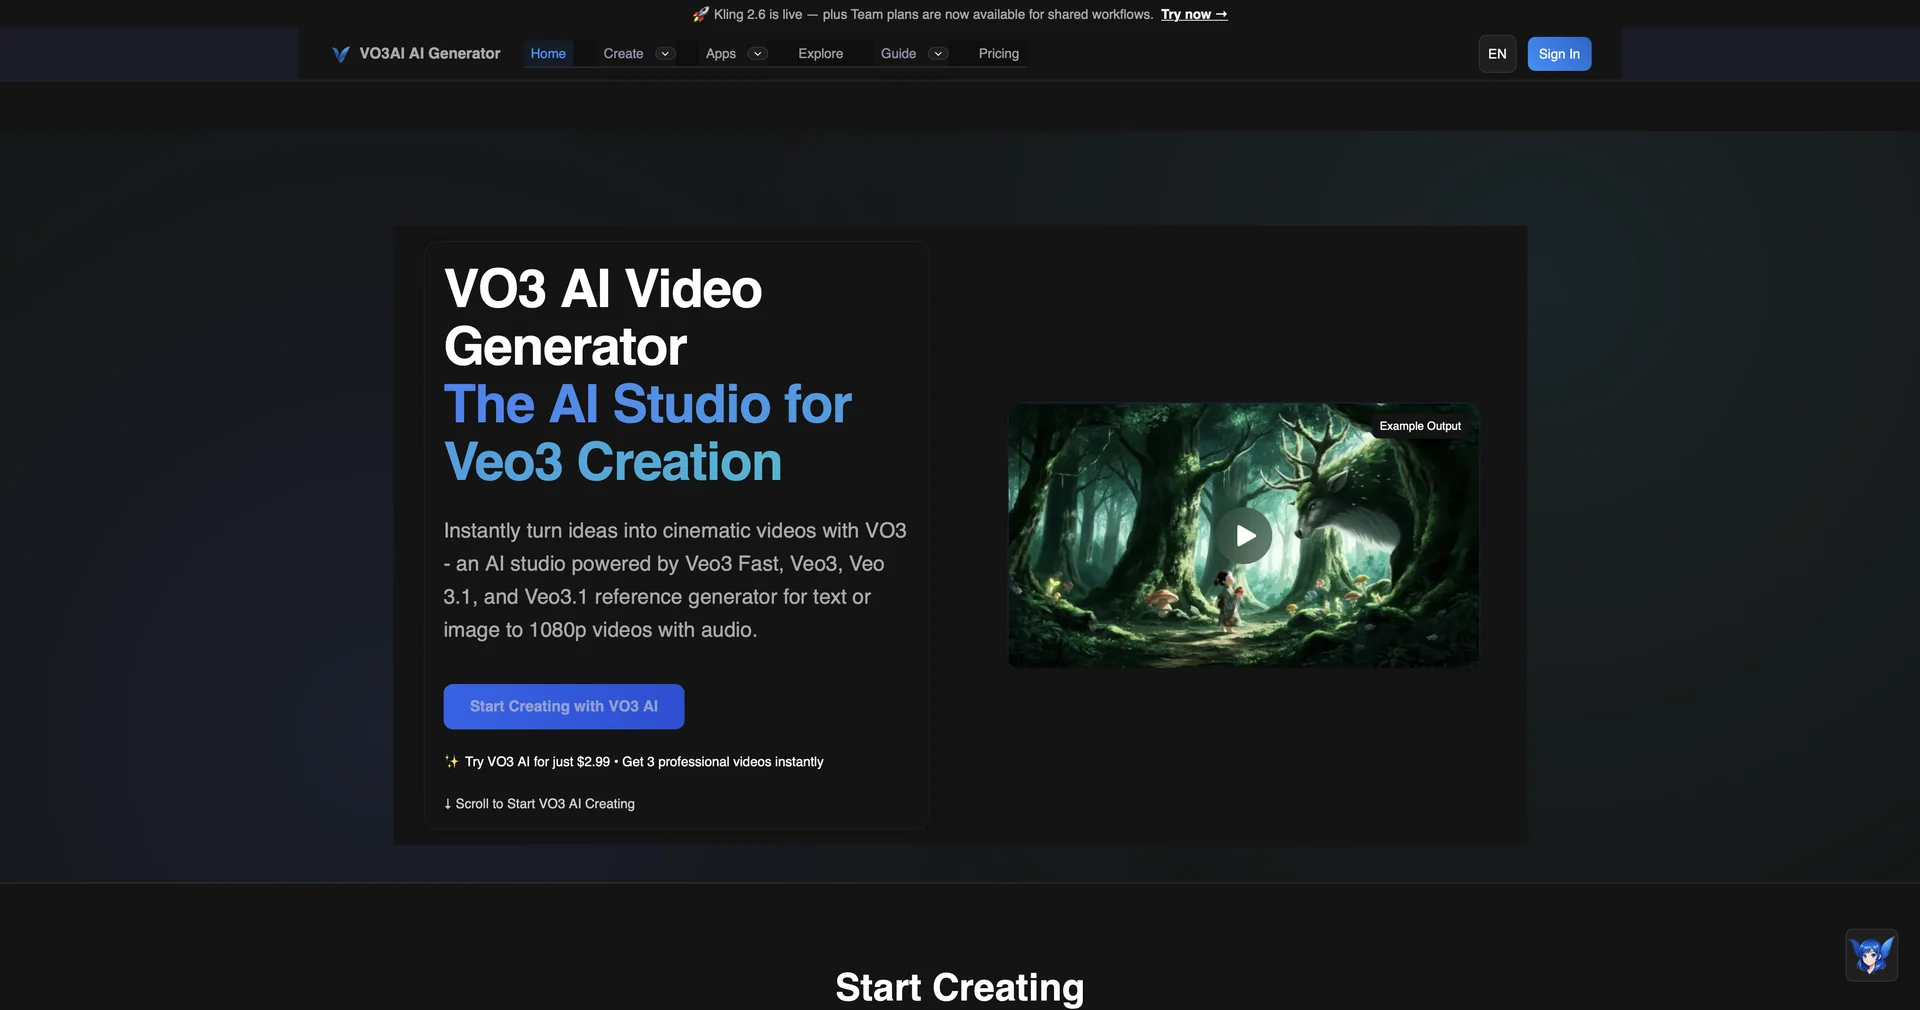Click the $2.99 trial offer text

coord(634,762)
